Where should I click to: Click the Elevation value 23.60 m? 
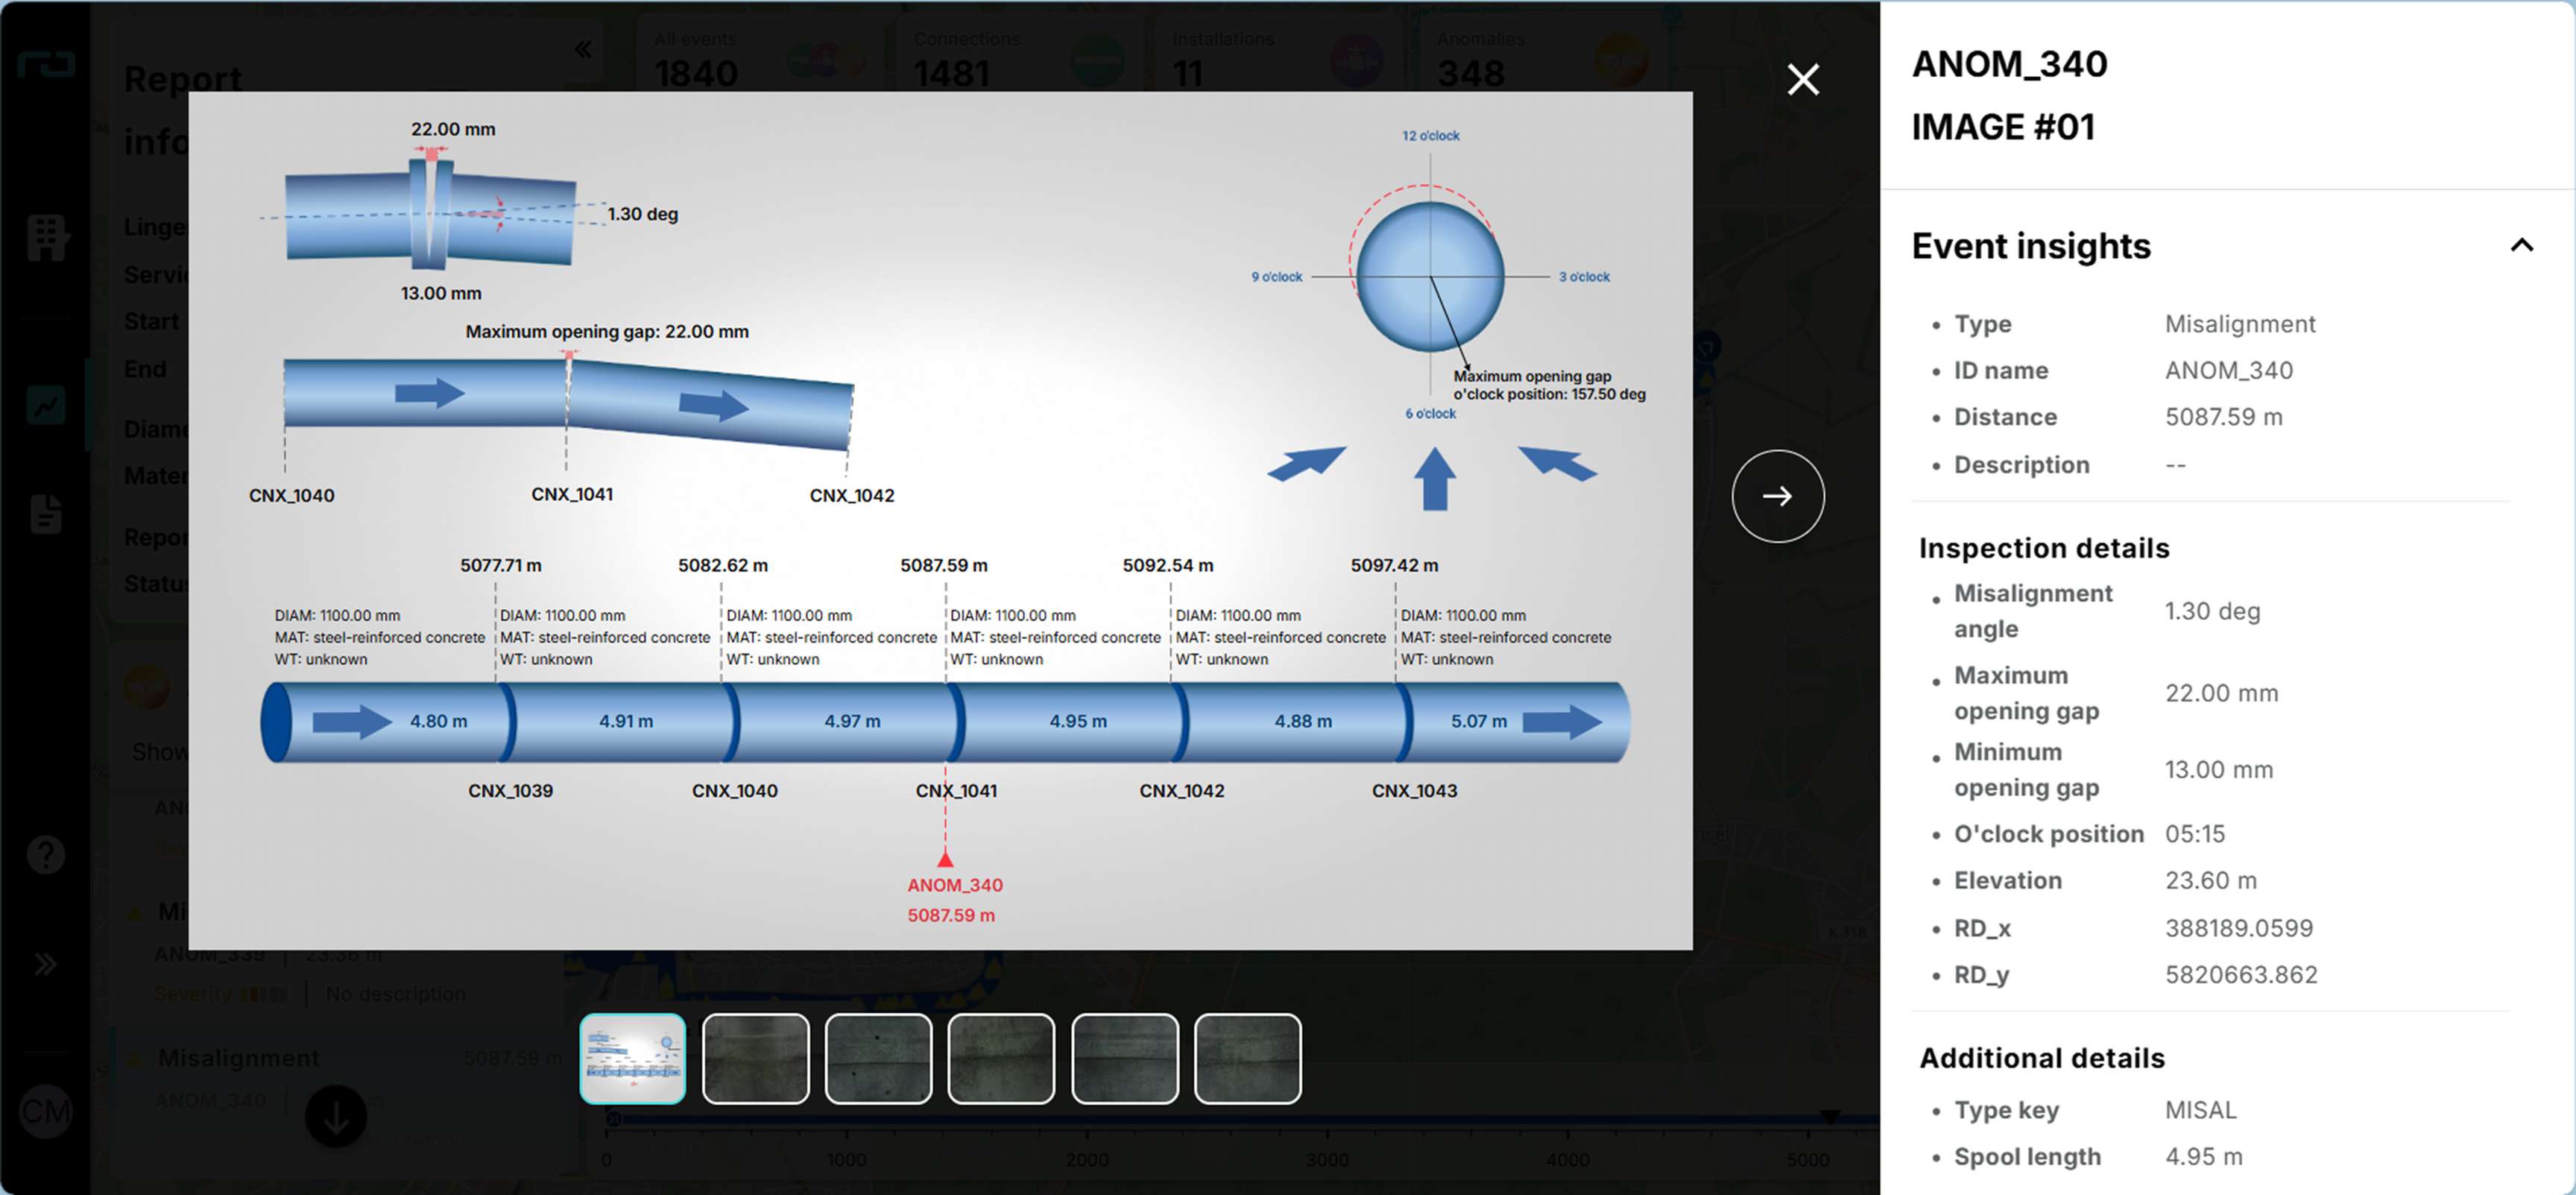pos(2210,881)
